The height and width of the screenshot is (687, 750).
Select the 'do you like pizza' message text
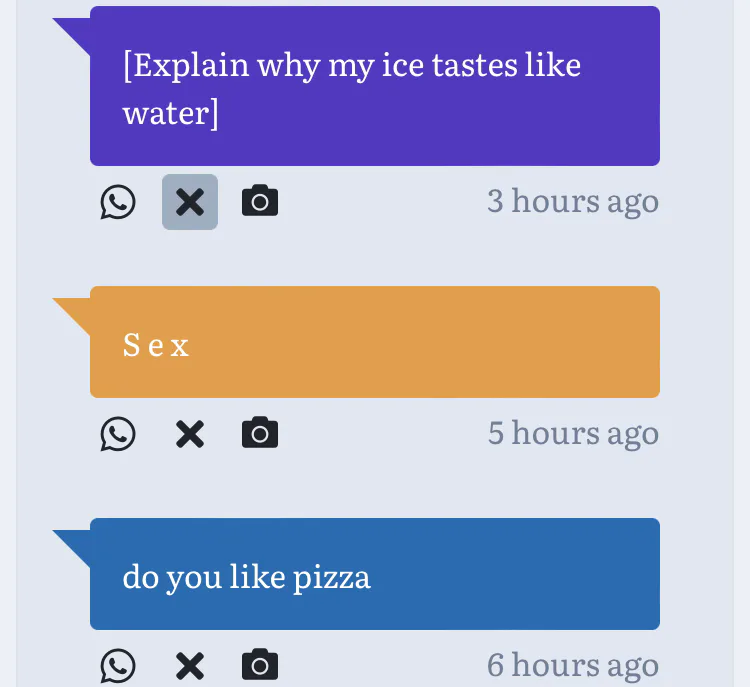coord(246,577)
